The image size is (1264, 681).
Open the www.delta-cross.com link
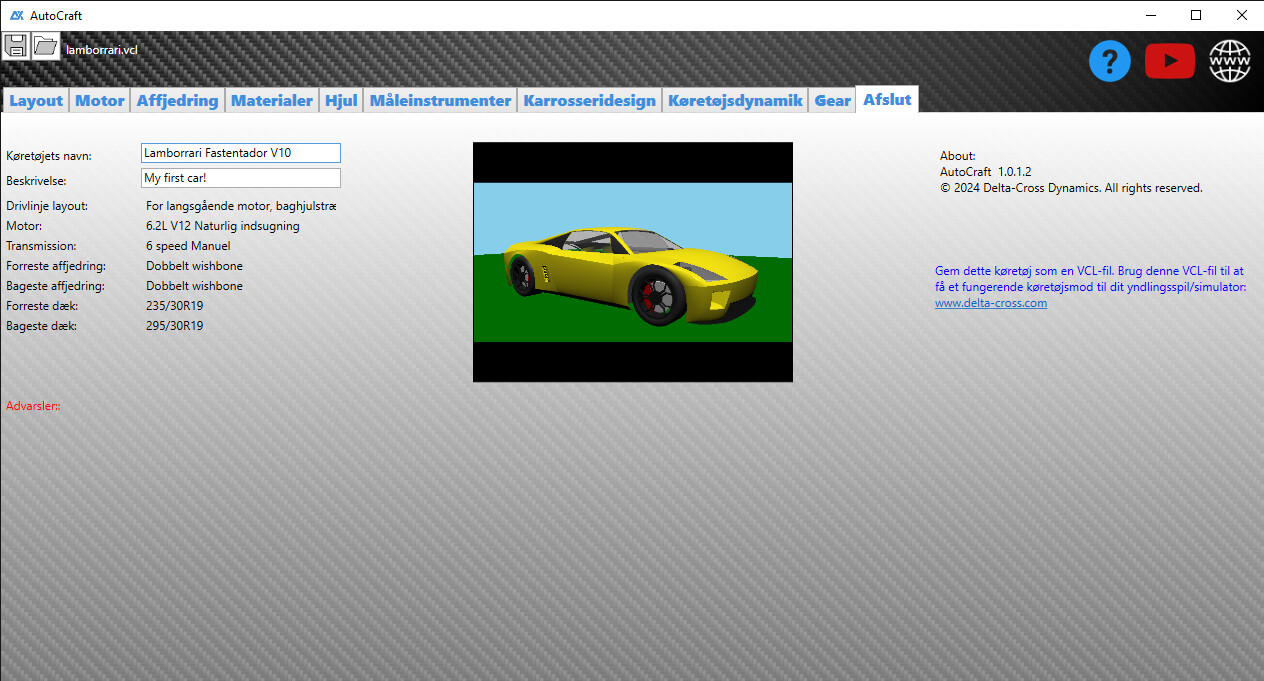click(990, 303)
